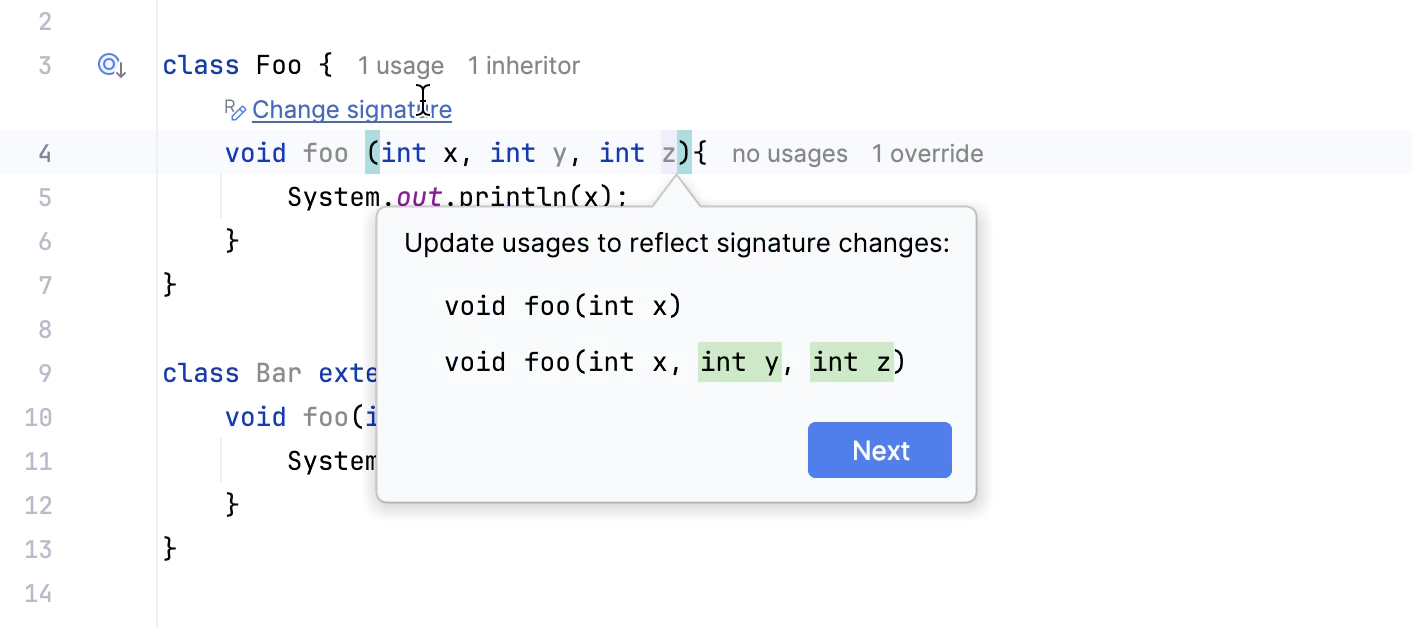Click line number 4 in the gutter
The height and width of the screenshot is (628, 1412).
pyautogui.click(x=45, y=153)
